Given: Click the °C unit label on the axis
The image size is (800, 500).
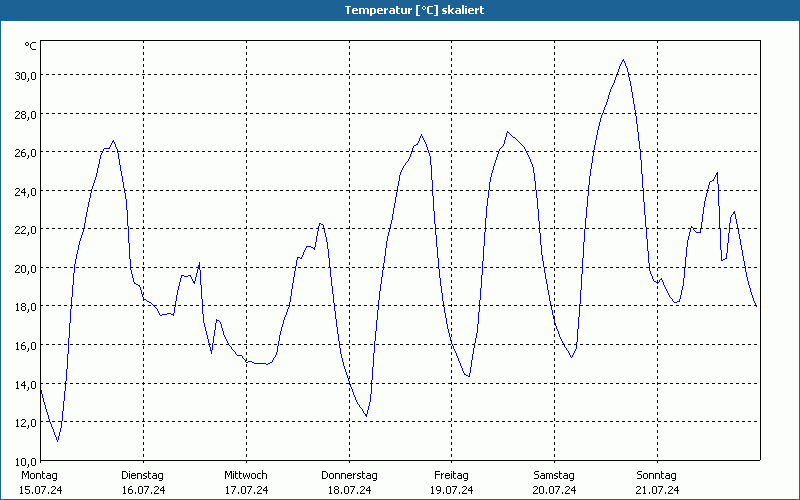Looking at the screenshot, I should click(x=31, y=46).
